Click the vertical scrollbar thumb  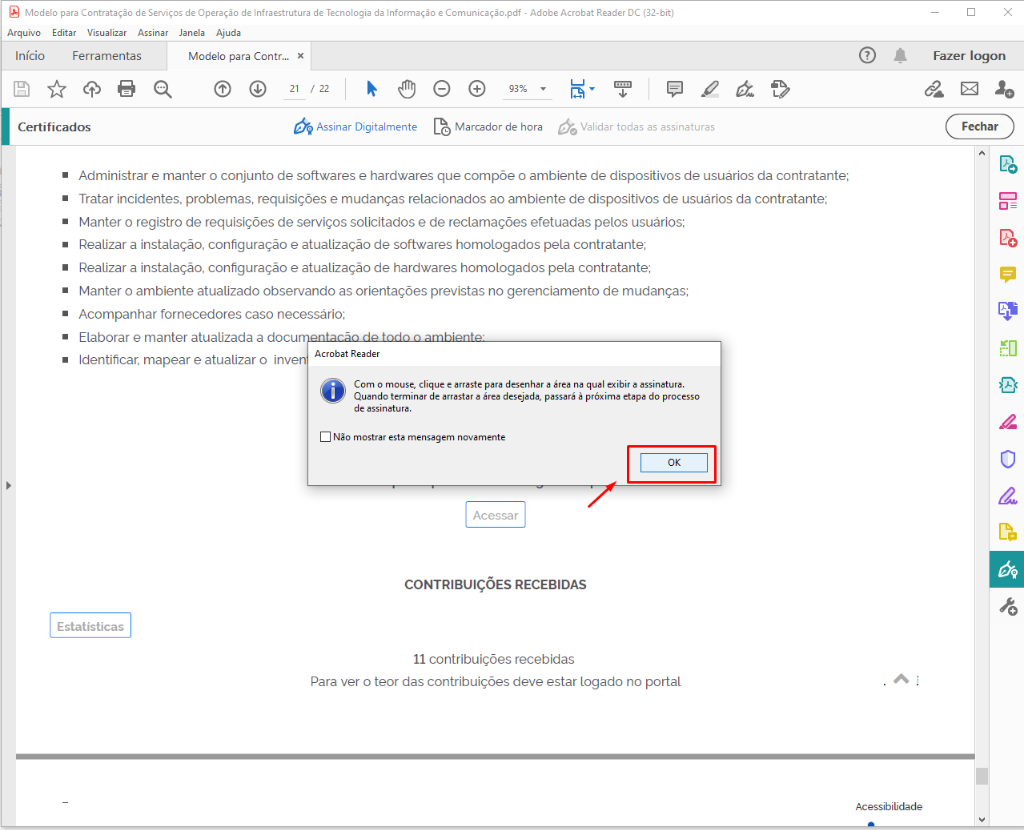tap(982, 776)
